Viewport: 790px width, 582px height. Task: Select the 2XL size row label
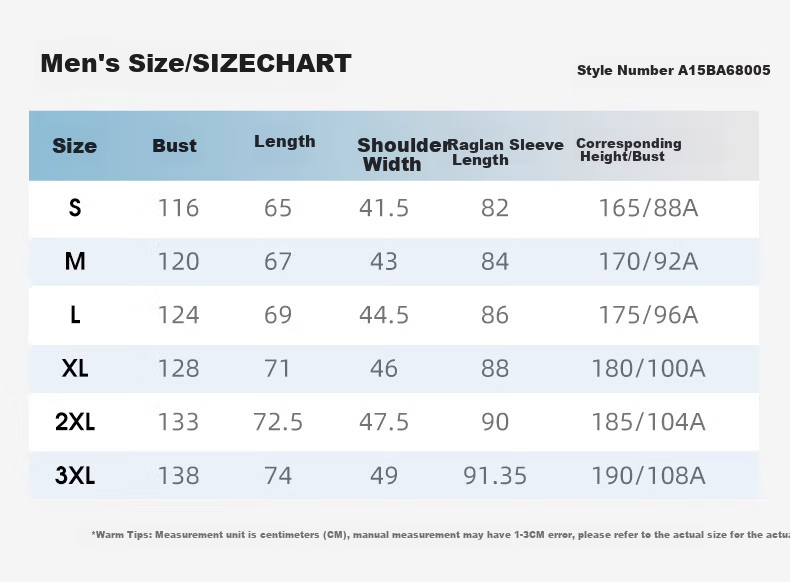[x=75, y=421]
